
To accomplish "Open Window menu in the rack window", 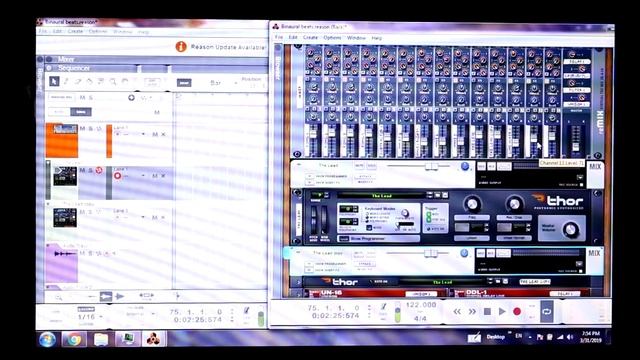I will (356, 38).
